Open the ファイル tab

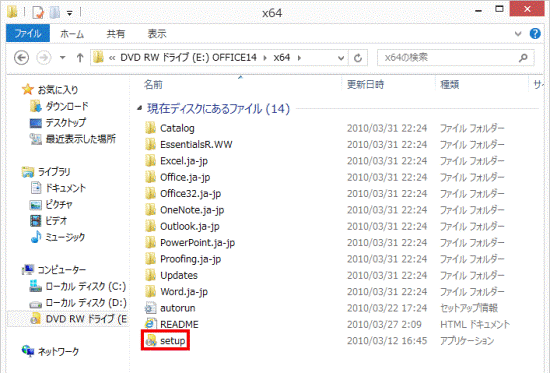28,34
